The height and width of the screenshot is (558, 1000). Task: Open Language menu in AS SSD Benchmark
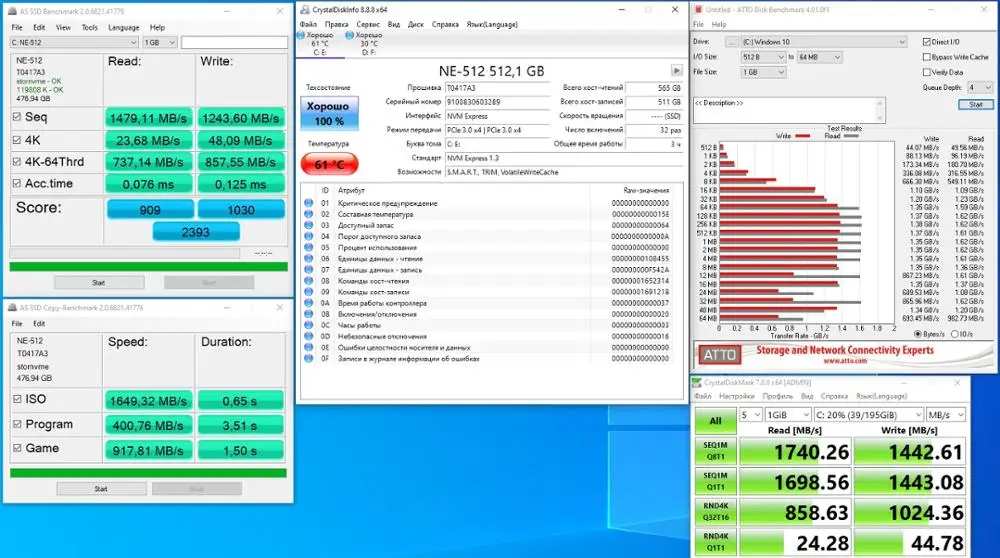[124, 27]
